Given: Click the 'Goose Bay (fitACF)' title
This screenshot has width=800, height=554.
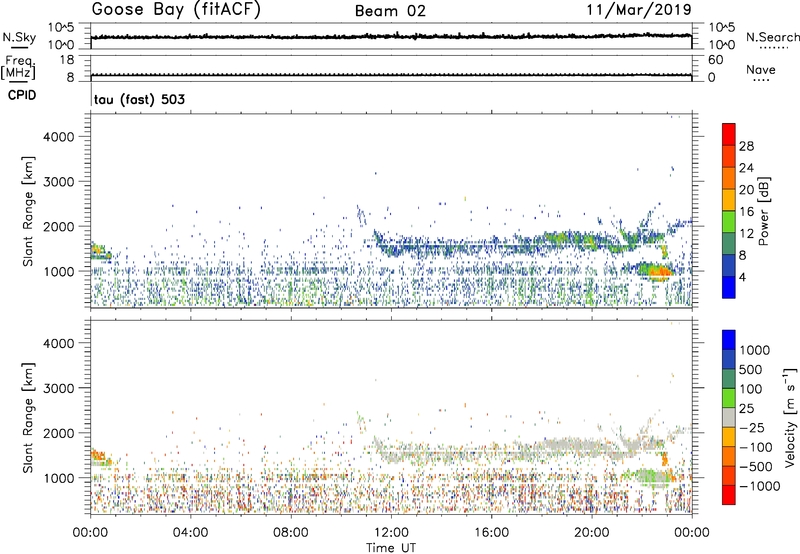Looking at the screenshot, I should [176, 10].
